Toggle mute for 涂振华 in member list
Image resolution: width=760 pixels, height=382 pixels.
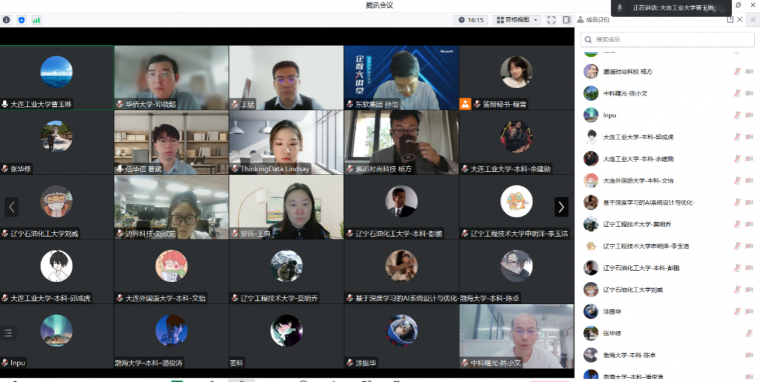click(x=737, y=311)
